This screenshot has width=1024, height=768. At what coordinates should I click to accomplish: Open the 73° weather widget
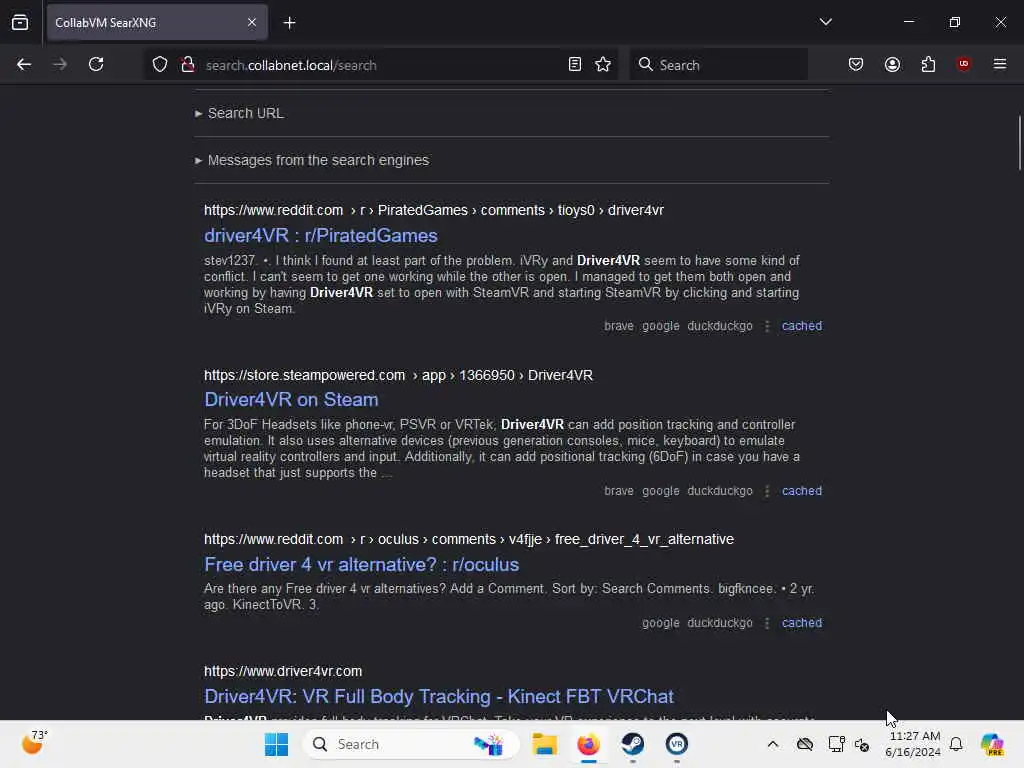click(34, 743)
